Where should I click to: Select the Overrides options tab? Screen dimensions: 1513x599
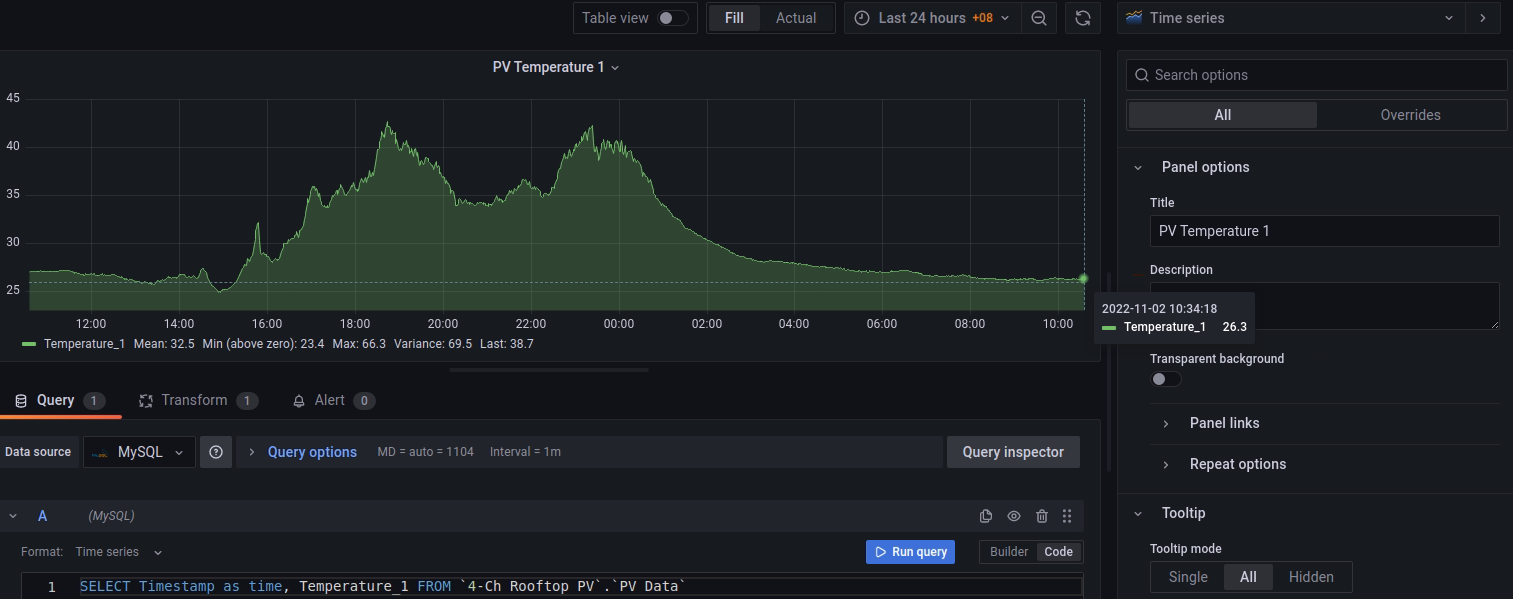click(1410, 115)
